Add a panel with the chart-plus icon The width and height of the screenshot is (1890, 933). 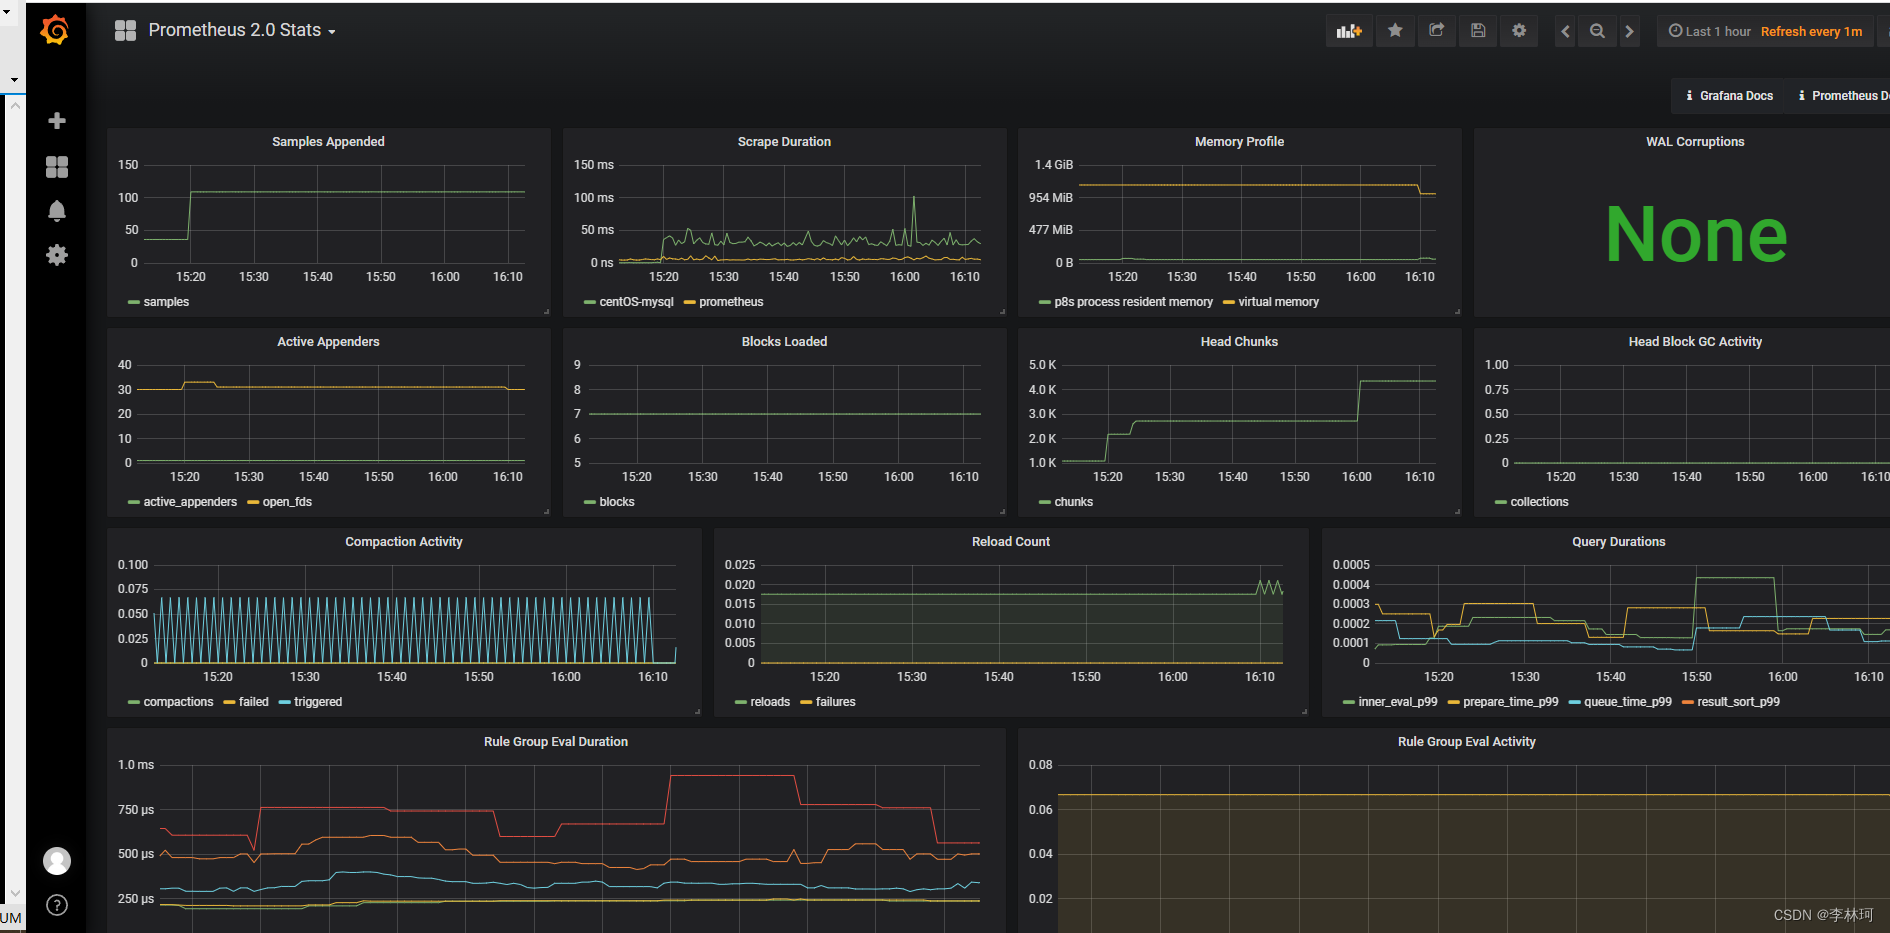(x=1349, y=31)
